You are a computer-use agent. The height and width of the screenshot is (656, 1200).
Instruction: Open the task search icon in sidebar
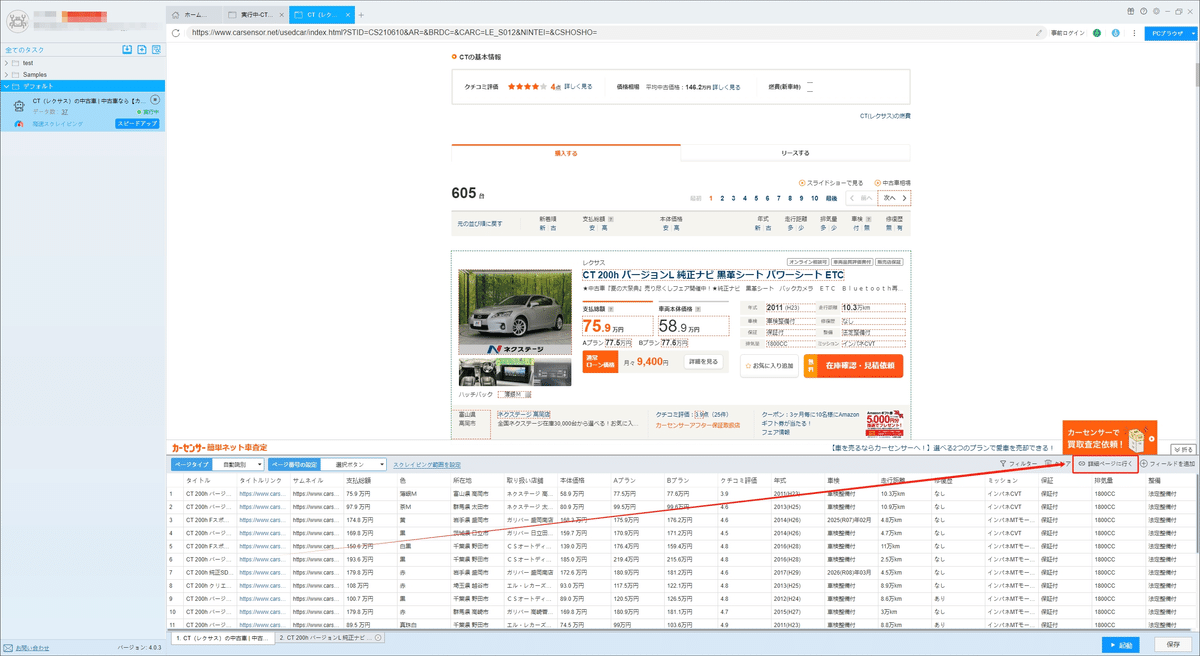pos(158,49)
